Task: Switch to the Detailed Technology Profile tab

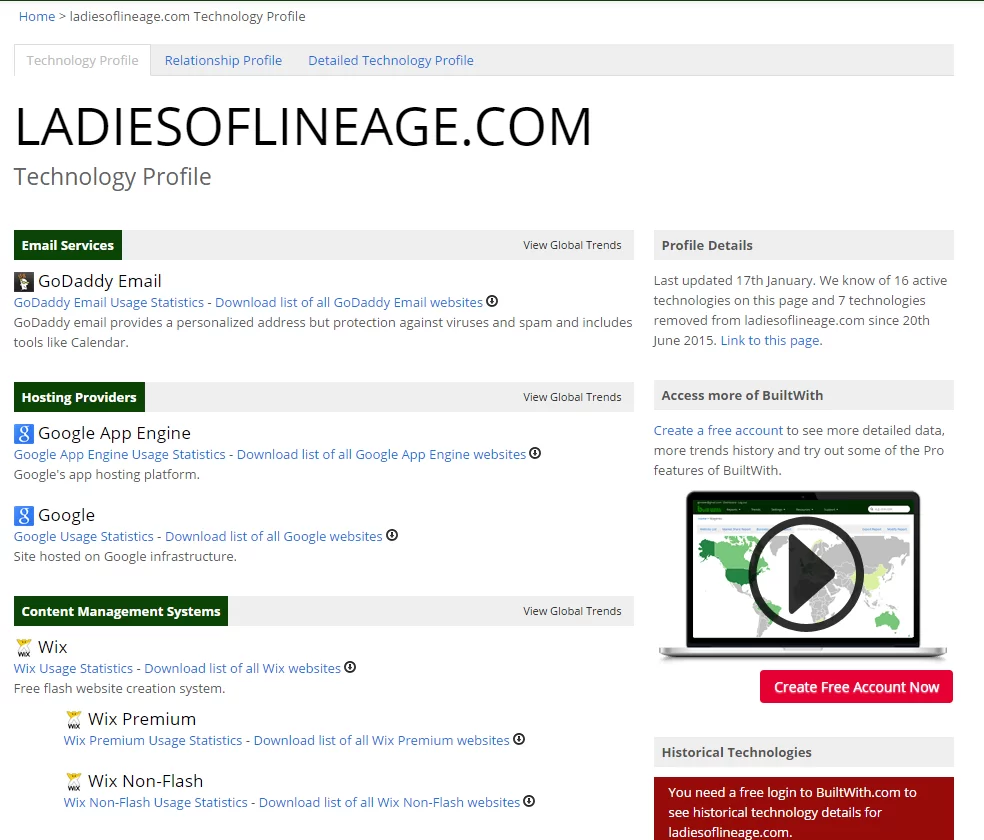Action: [x=391, y=60]
